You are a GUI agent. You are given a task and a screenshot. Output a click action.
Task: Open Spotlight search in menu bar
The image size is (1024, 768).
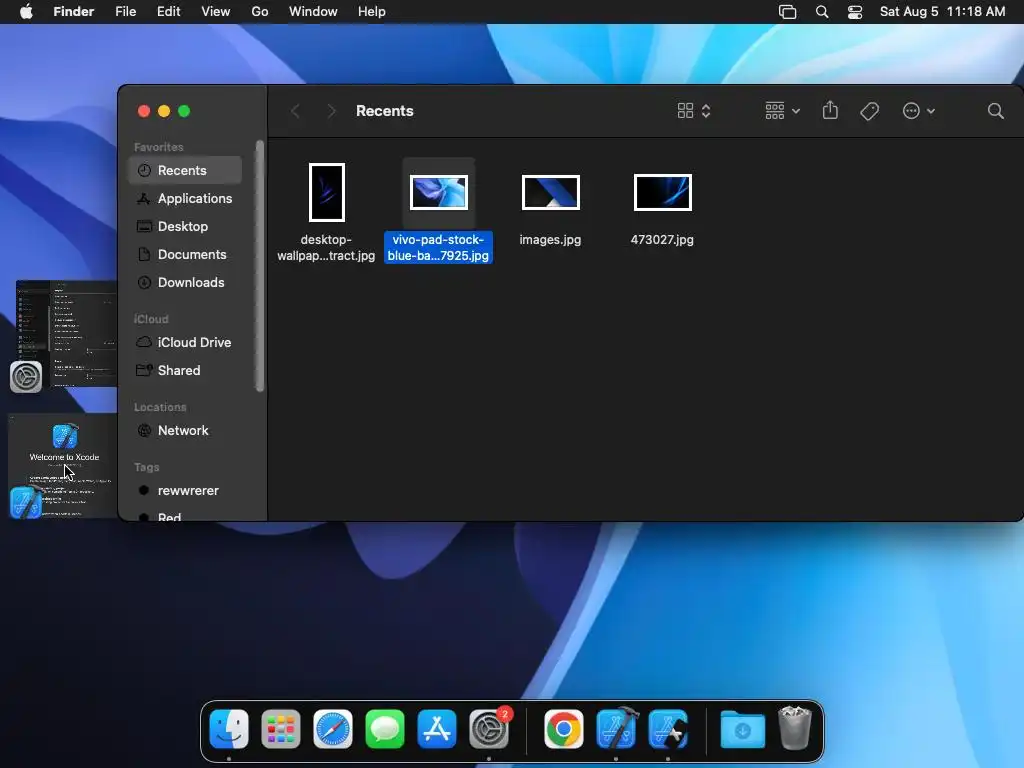click(x=822, y=12)
